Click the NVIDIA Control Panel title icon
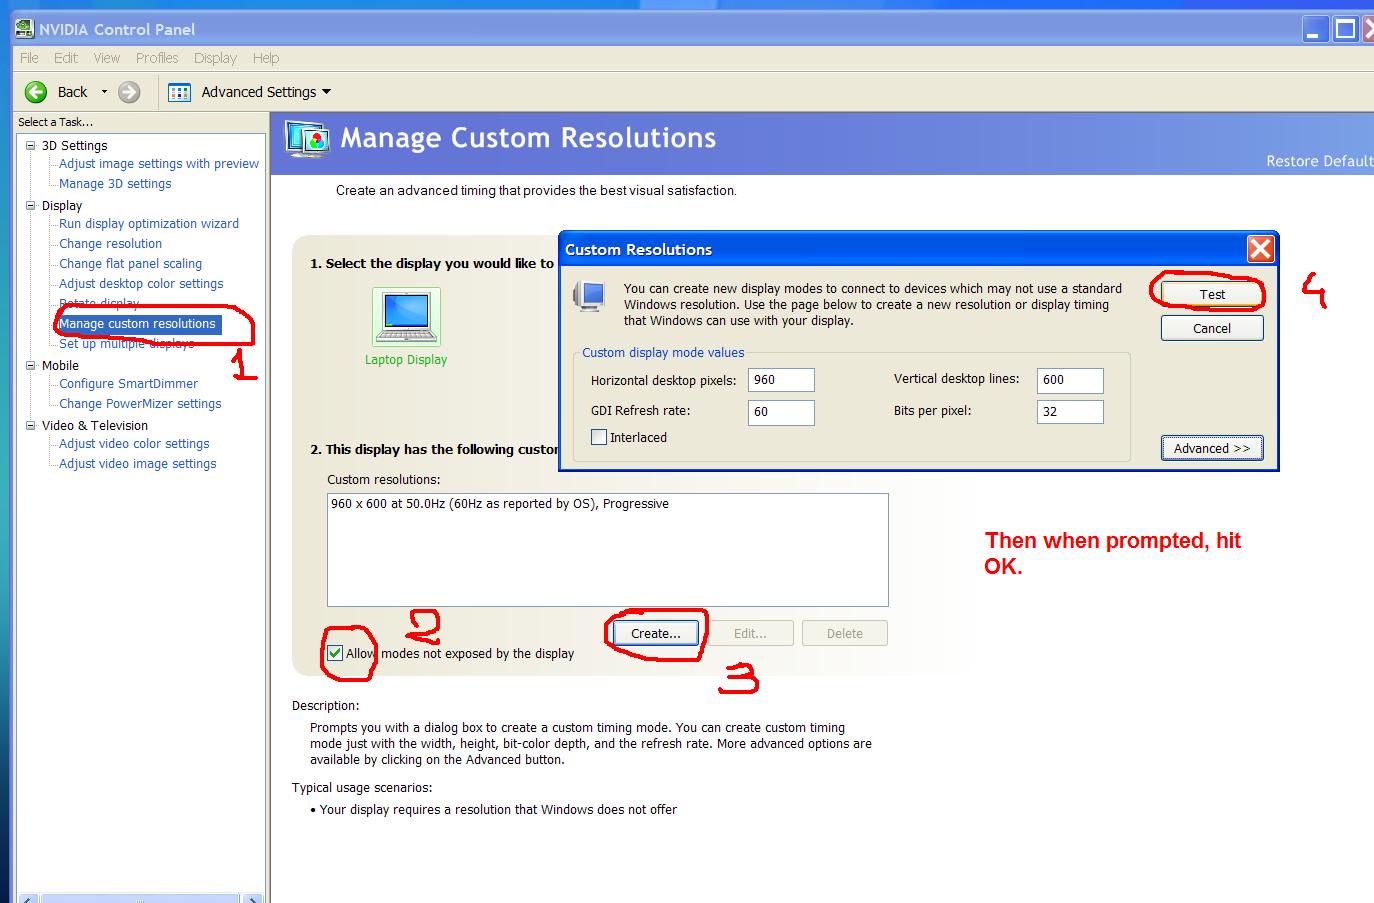The image size is (1374, 903). pyautogui.click(x=25, y=29)
